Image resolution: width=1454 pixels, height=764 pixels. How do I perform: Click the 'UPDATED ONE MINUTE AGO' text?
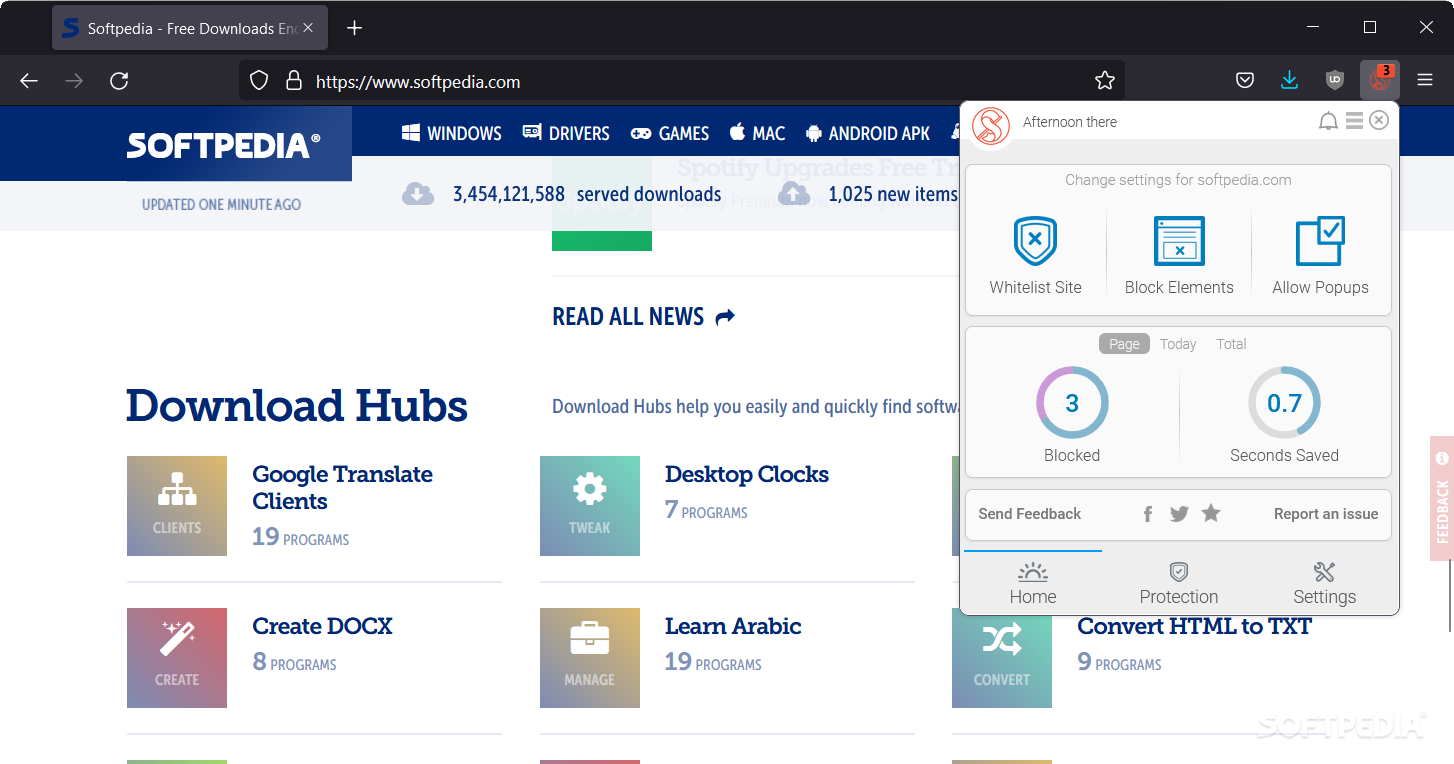221,204
